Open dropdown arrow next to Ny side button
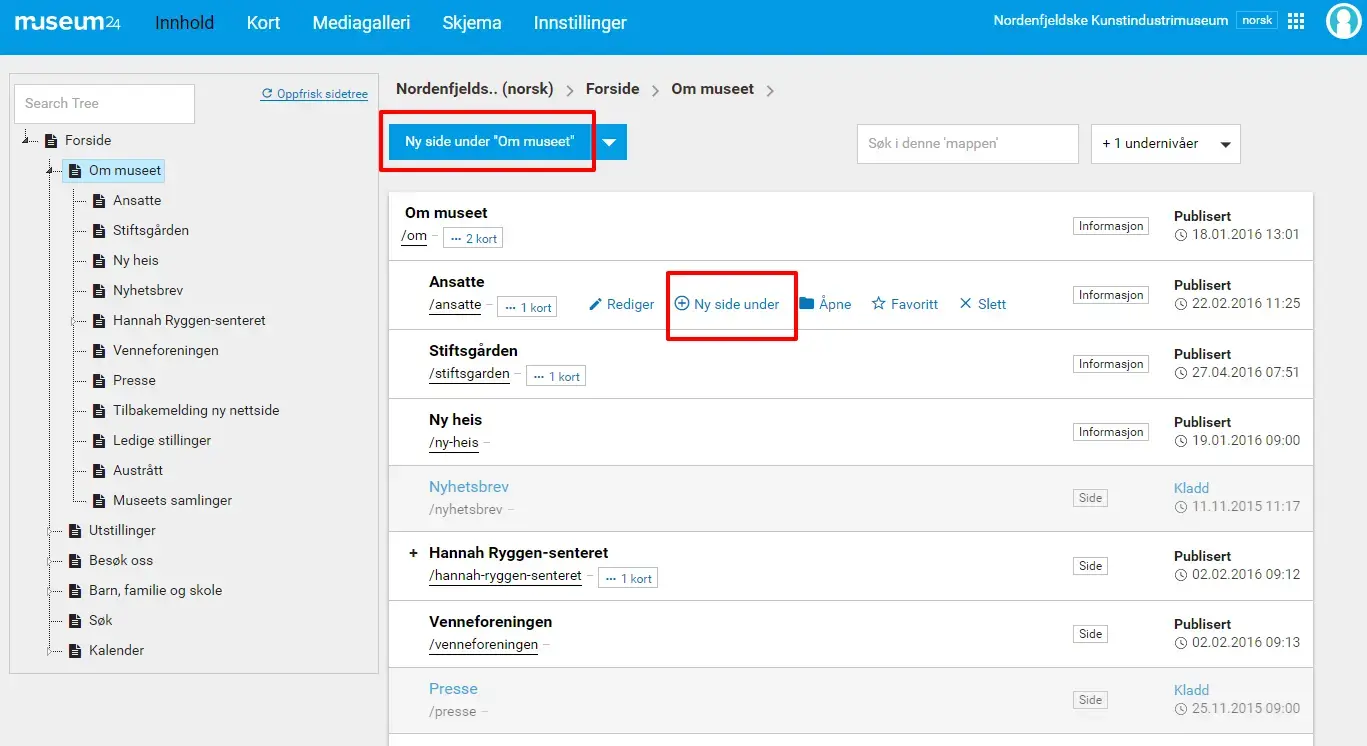Image resolution: width=1367 pixels, height=746 pixels. (x=609, y=142)
